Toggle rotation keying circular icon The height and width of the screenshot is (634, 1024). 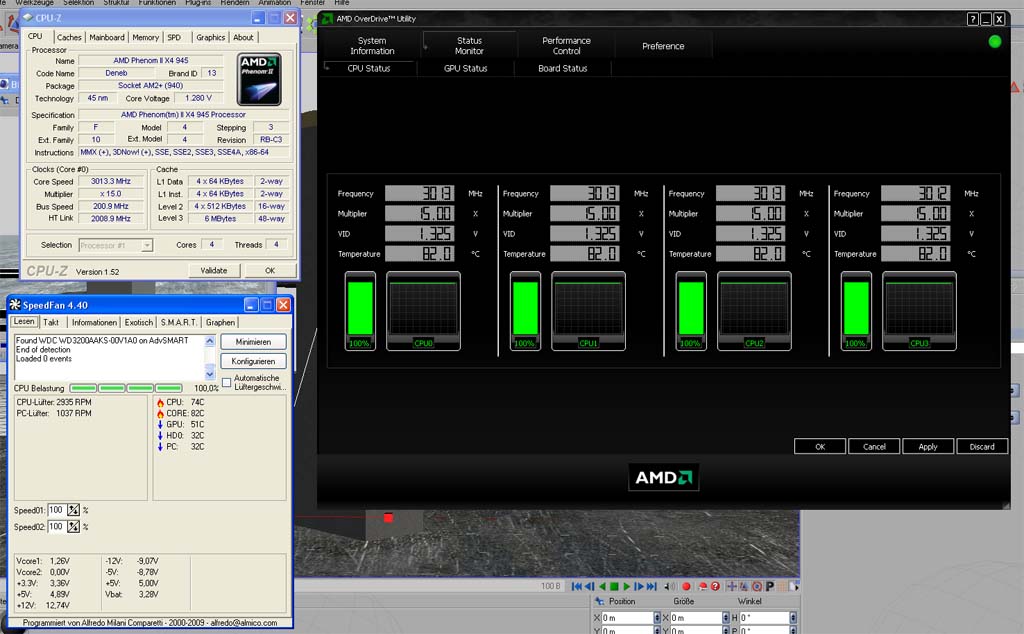tap(757, 586)
